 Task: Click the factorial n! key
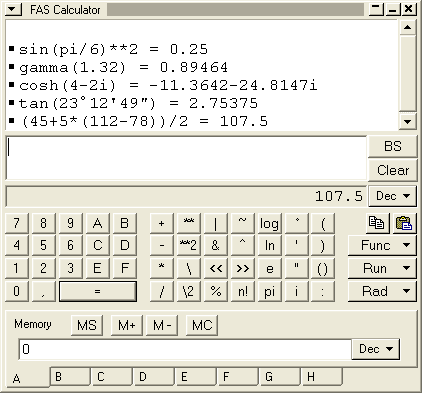pyautogui.click(x=243, y=291)
